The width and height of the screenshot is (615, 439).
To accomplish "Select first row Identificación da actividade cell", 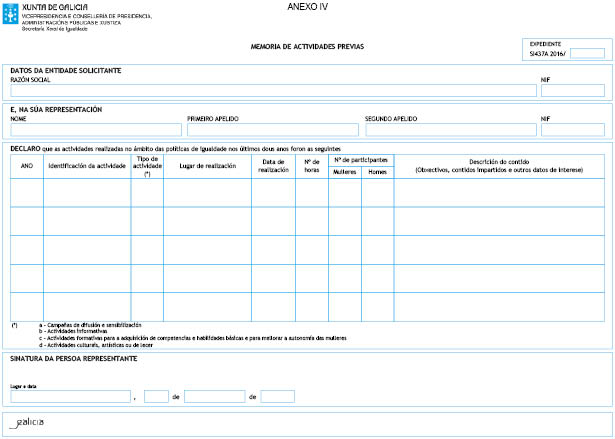I will click(x=87, y=192).
